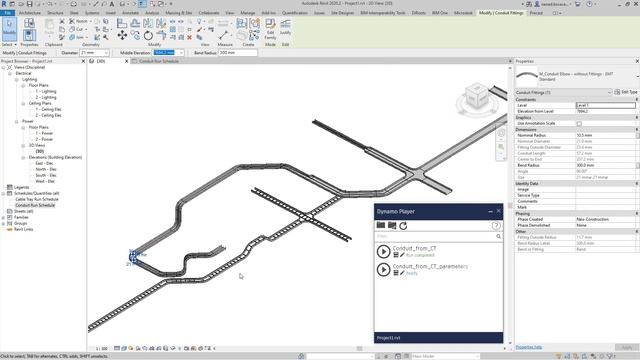Screen dimensions: 640x360
Task: Click Dynamo Player refresh icon
Action: [x=403, y=226]
